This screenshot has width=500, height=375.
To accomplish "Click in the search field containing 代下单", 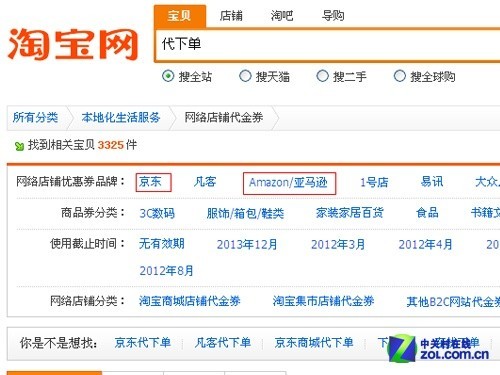I will (328, 45).
